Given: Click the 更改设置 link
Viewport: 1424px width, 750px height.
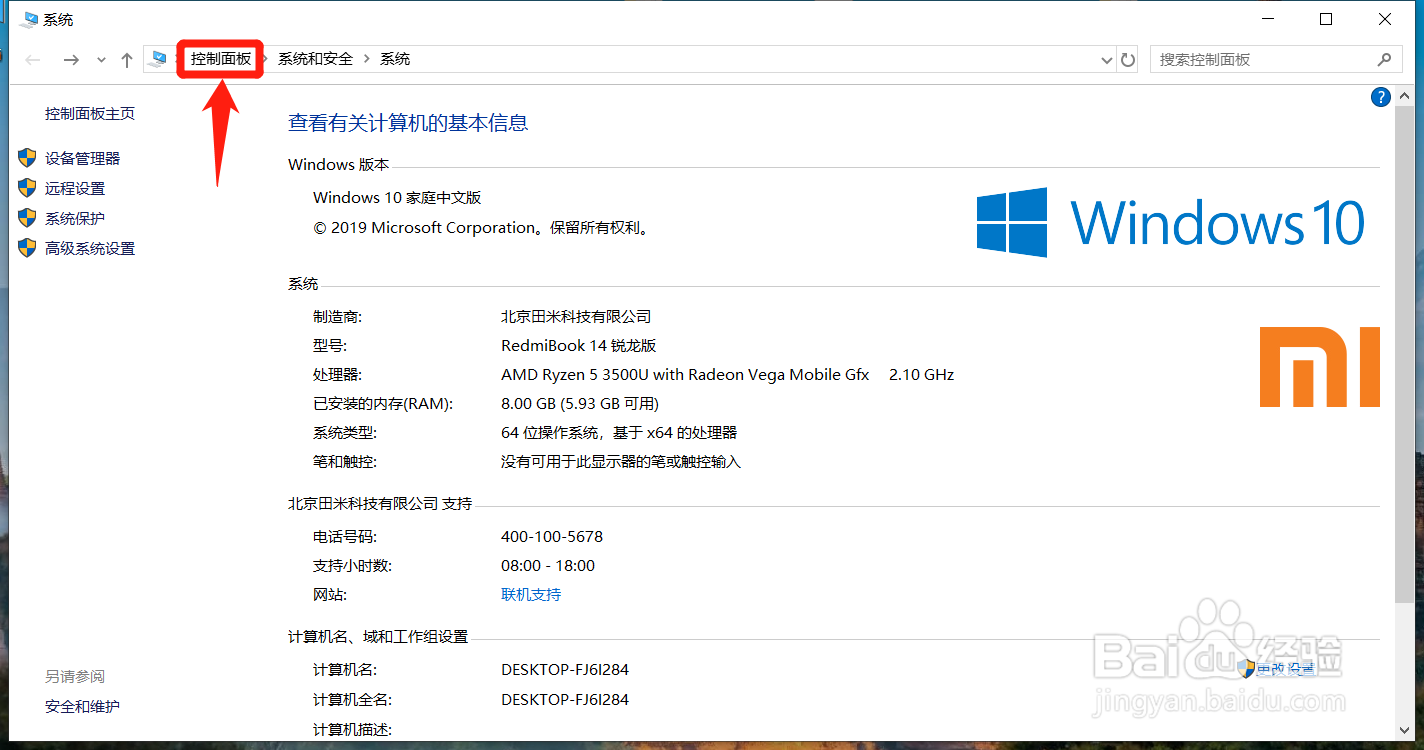Looking at the screenshot, I should coord(1285,668).
